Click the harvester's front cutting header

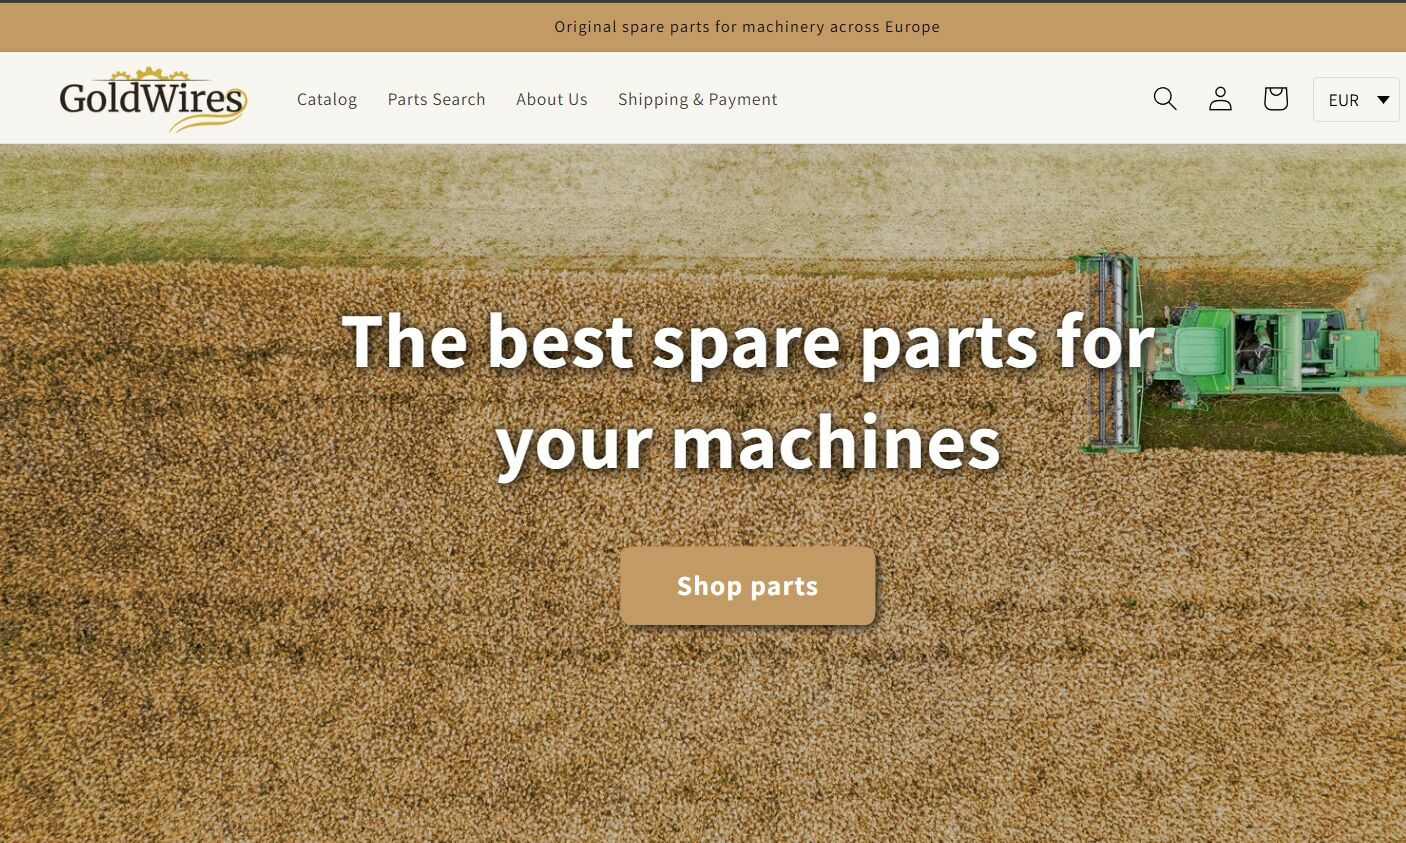click(1112, 350)
